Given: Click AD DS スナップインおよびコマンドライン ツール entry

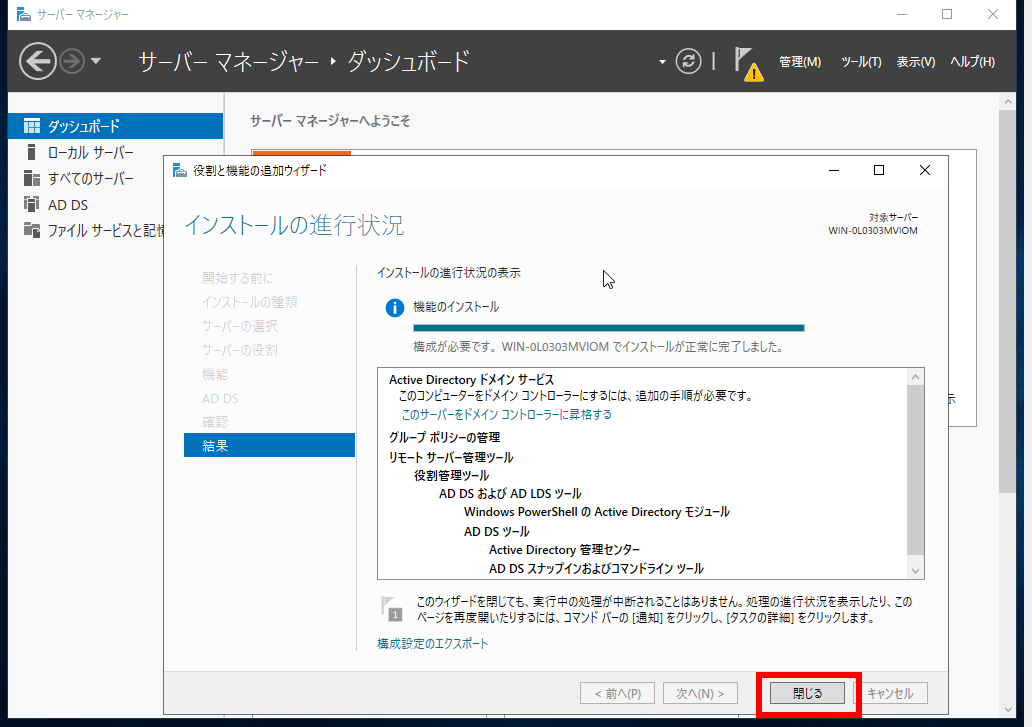Looking at the screenshot, I should [x=596, y=568].
